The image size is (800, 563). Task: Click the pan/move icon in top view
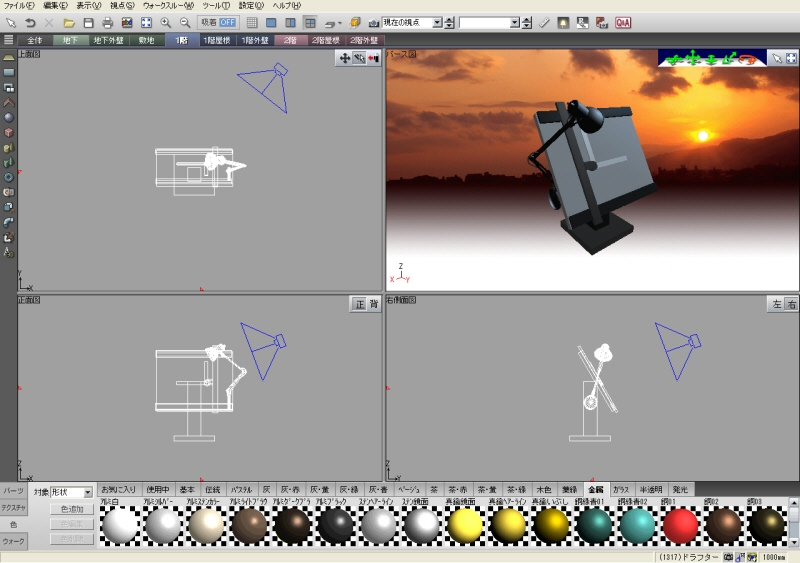pos(345,59)
